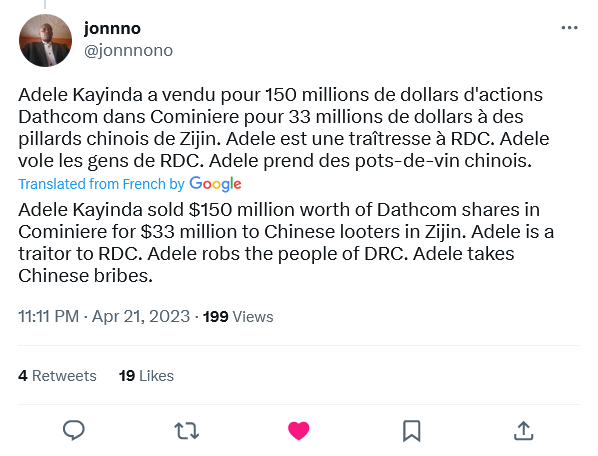Click the Apr 21, 2023 date
The width and height of the screenshot is (598, 456).
coord(141,316)
